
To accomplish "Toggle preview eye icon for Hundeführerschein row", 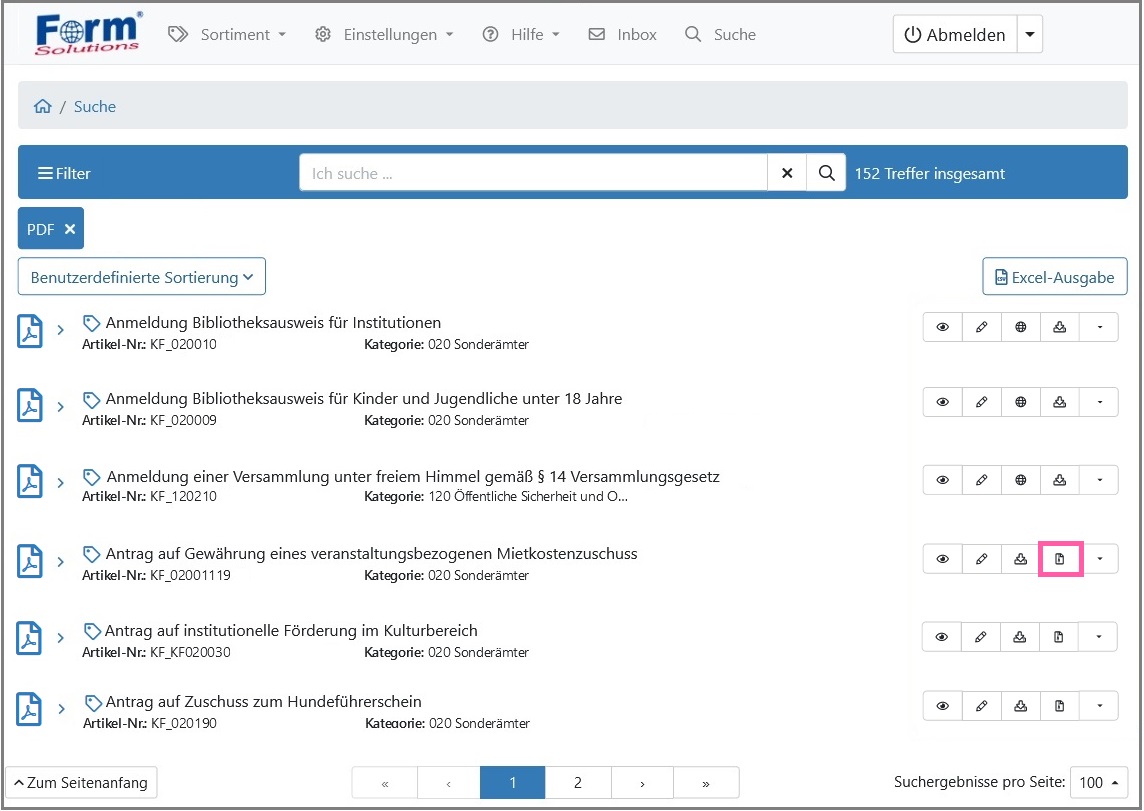I will tap(942, 706).
